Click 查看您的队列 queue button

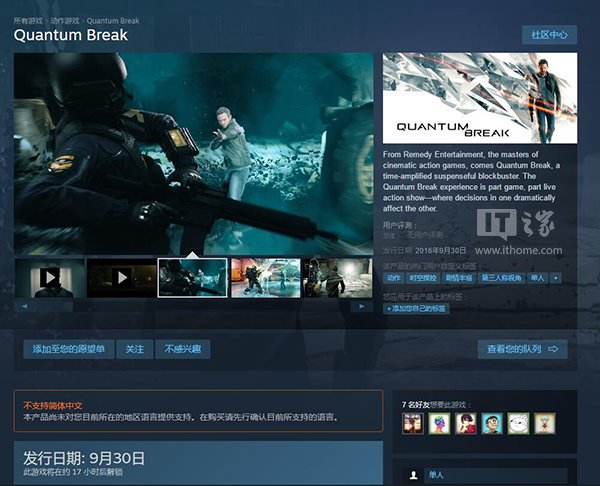523,349
